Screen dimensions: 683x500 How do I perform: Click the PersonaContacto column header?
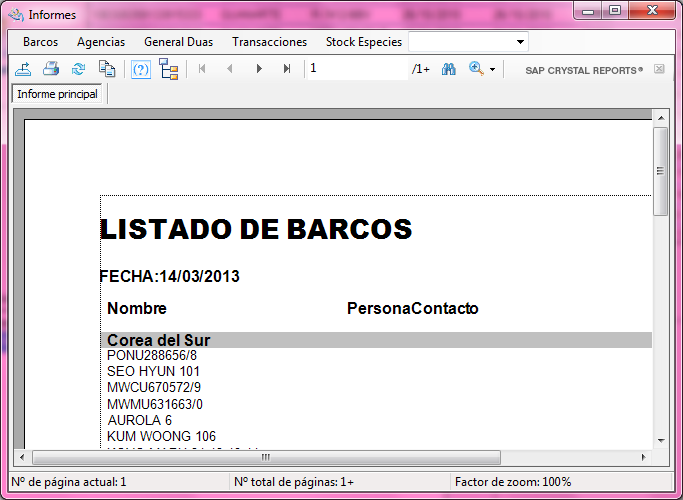413,308
